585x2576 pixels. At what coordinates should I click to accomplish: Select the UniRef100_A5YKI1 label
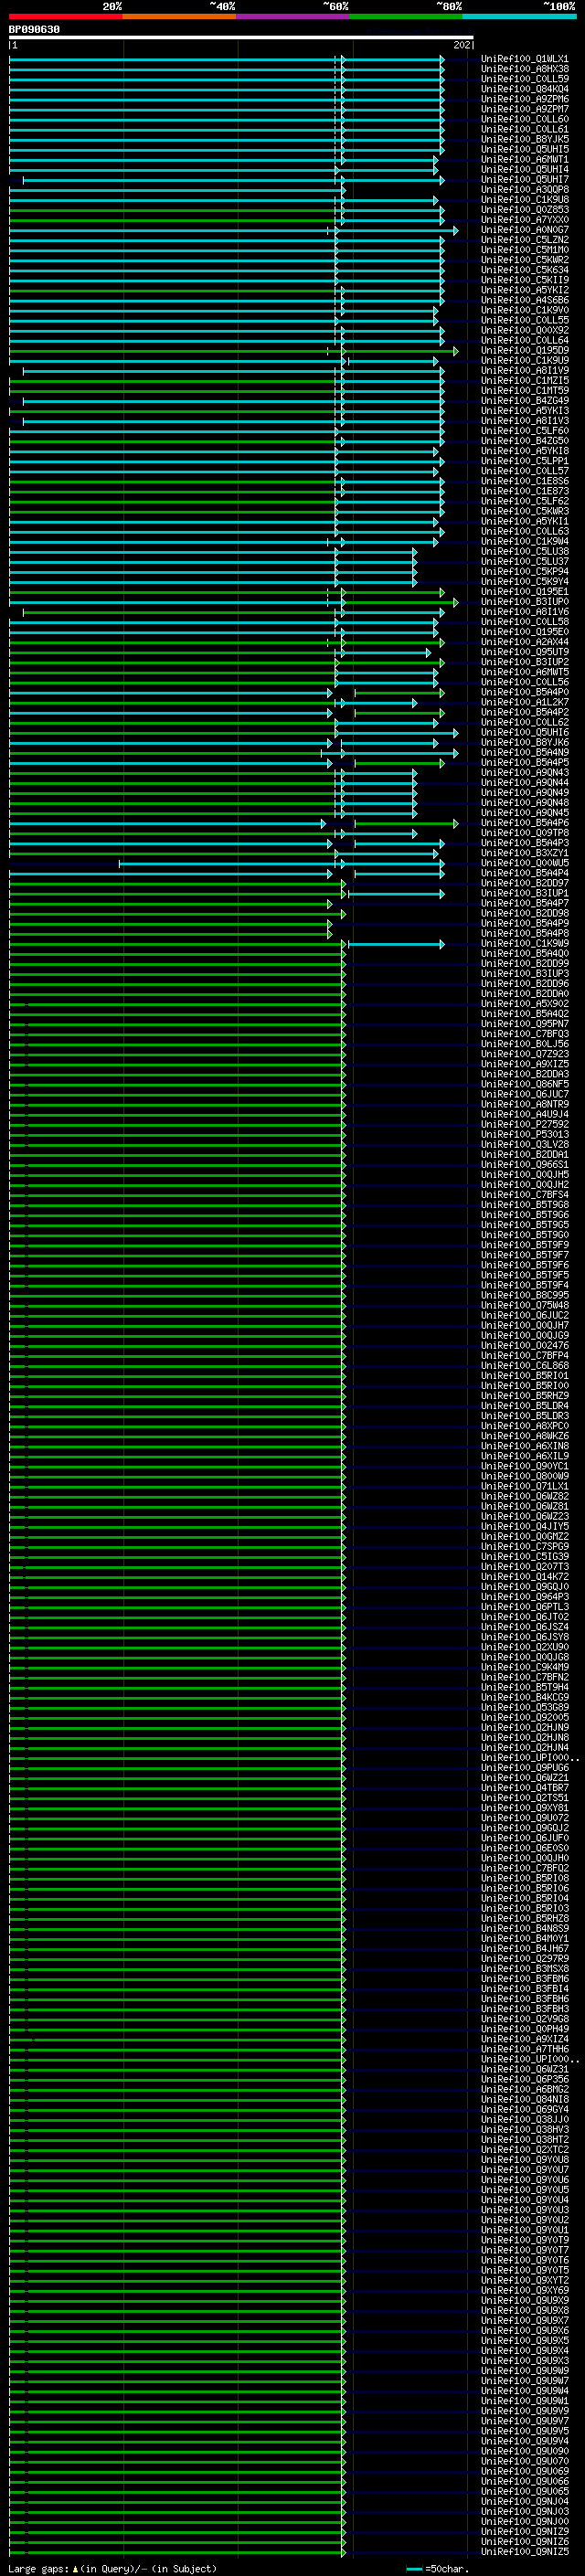pyautogui.click(x=525, y=521)
